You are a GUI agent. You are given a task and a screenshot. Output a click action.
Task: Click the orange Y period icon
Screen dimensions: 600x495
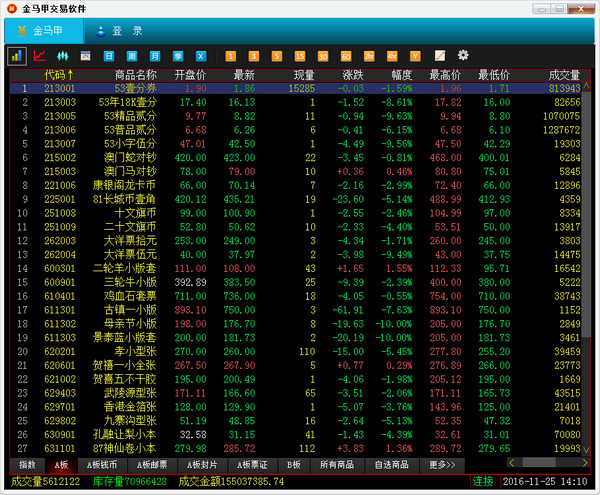coord(415,57)
